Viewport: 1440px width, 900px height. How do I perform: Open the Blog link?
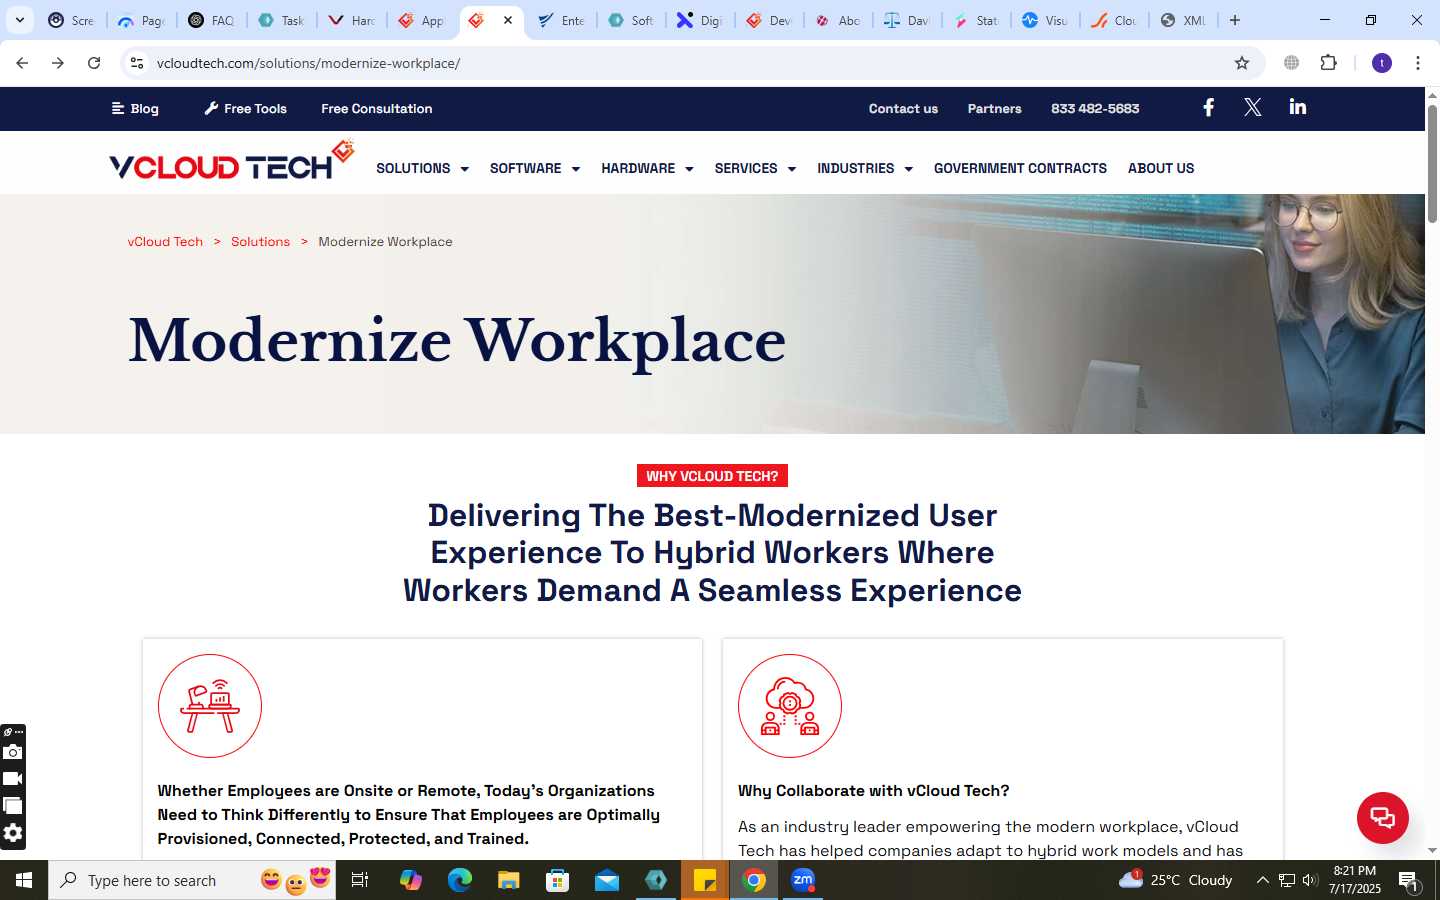coord(135,108)
